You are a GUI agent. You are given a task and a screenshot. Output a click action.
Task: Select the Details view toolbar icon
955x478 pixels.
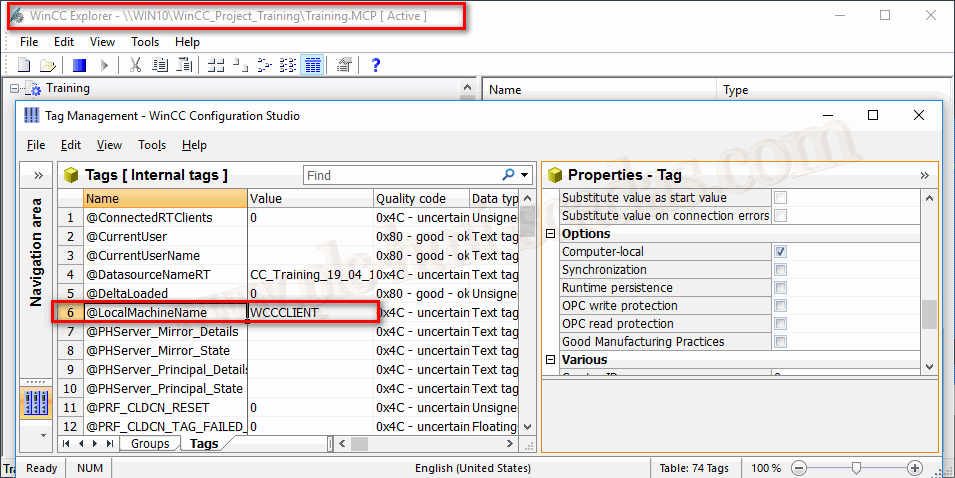click(312, 65)
